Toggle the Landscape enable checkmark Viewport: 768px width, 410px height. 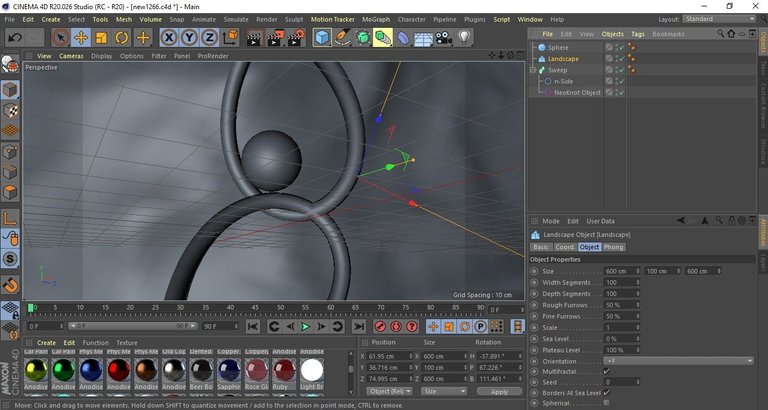pos(620,59)
